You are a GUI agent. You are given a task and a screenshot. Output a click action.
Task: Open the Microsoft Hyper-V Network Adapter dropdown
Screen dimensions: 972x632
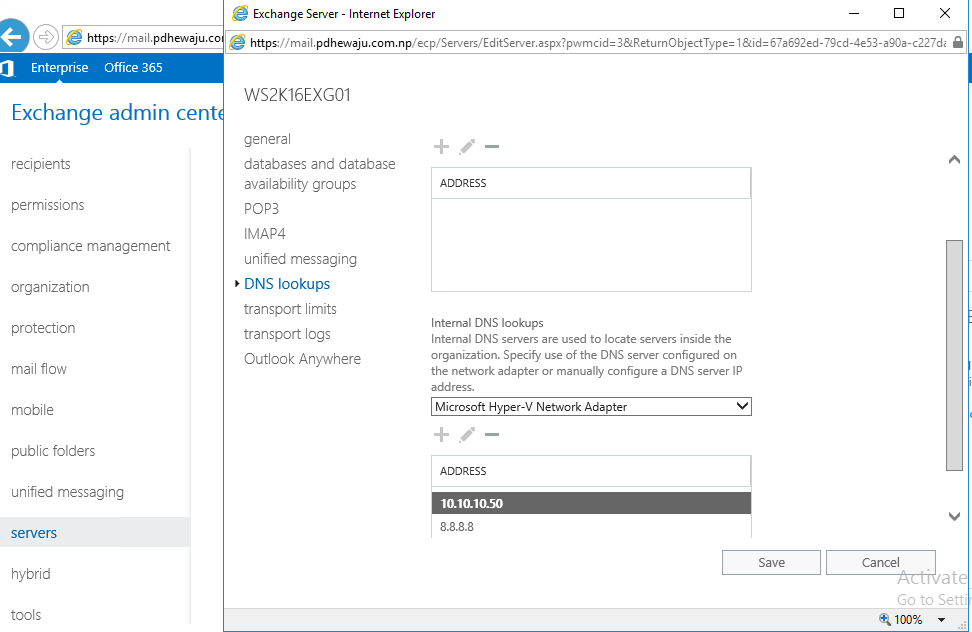[591, 406]
